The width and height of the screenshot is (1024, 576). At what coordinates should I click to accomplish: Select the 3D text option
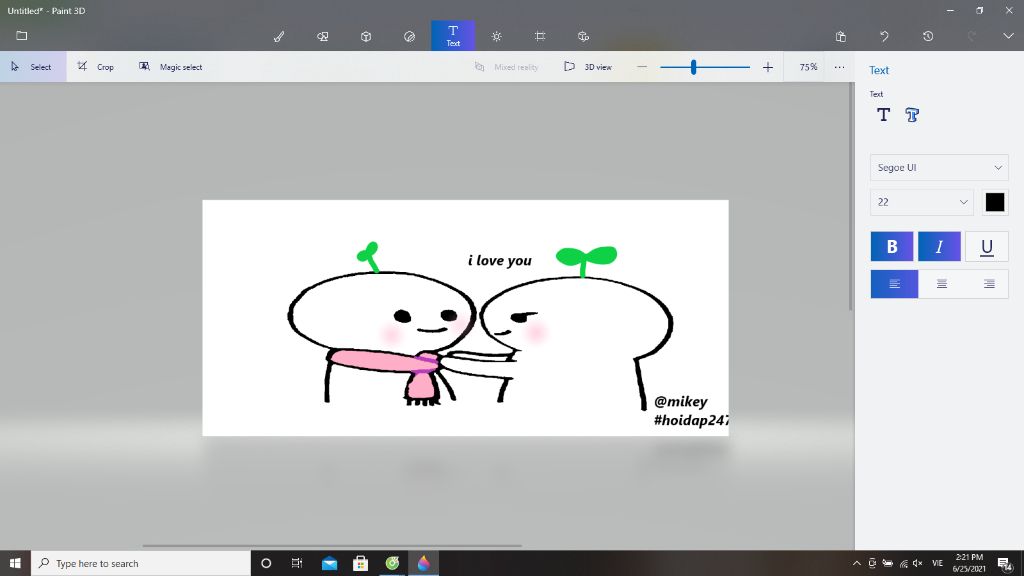coord(912,115)
